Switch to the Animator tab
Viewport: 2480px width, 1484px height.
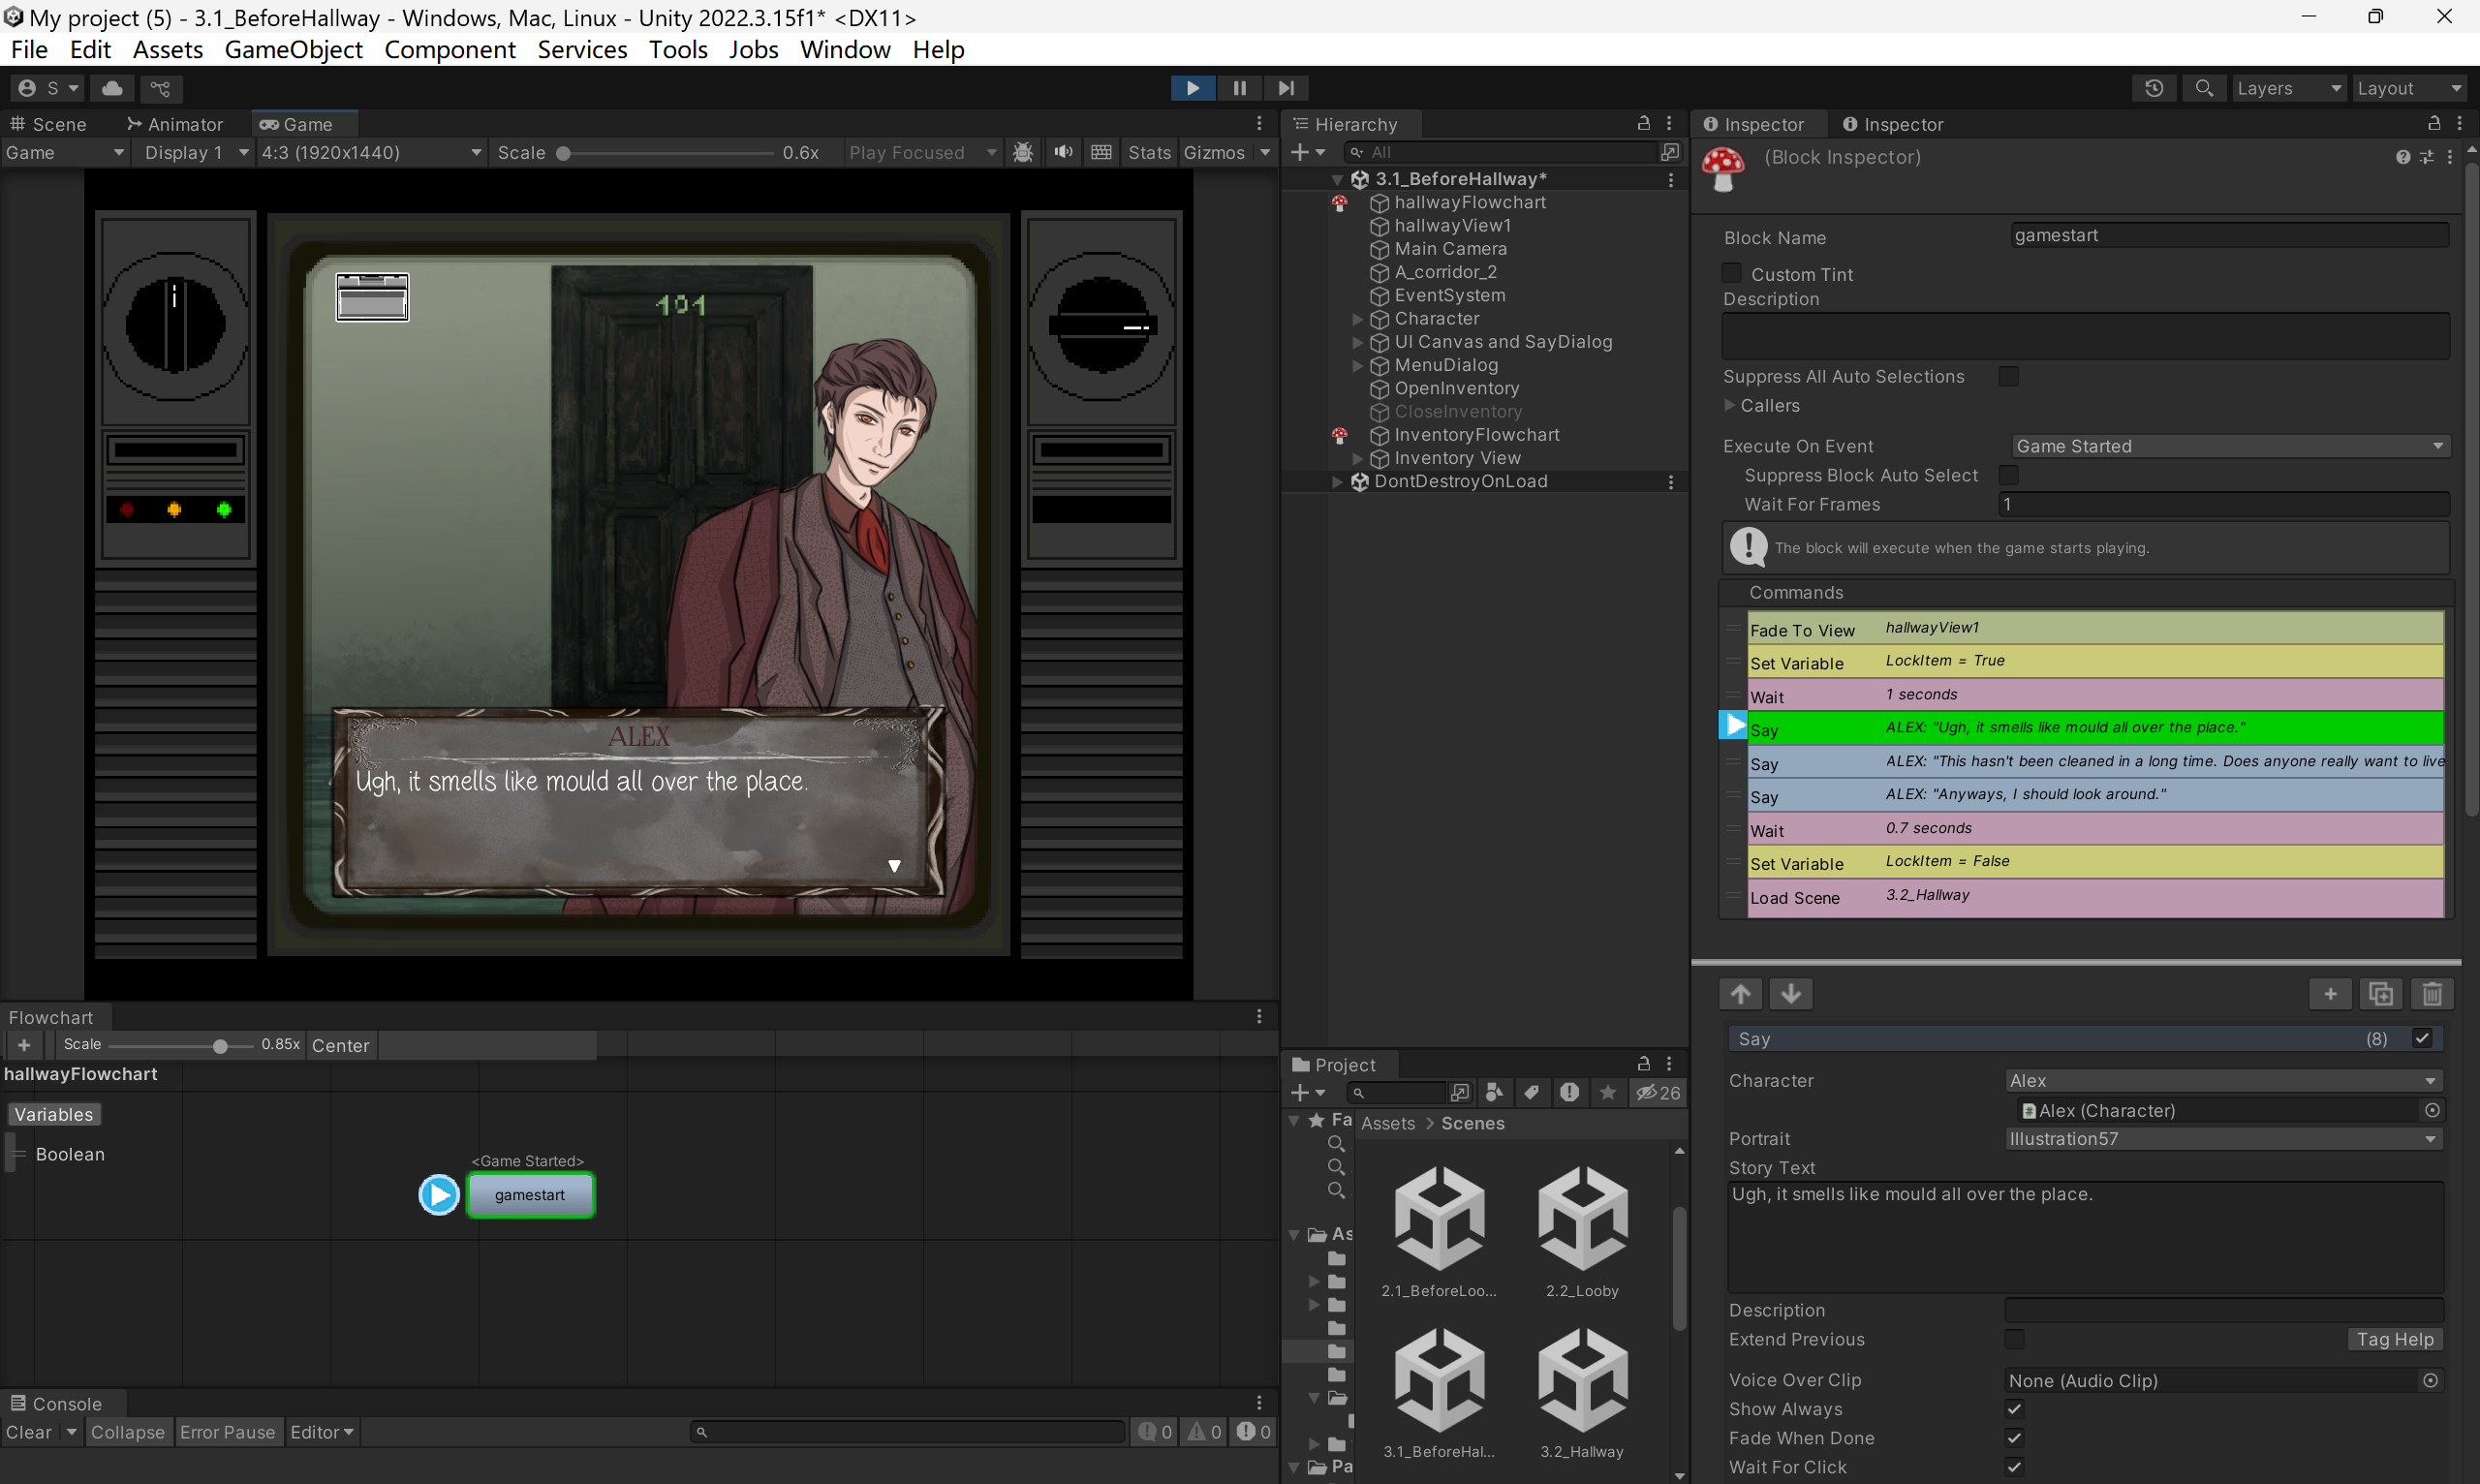[x=175, y=124]
